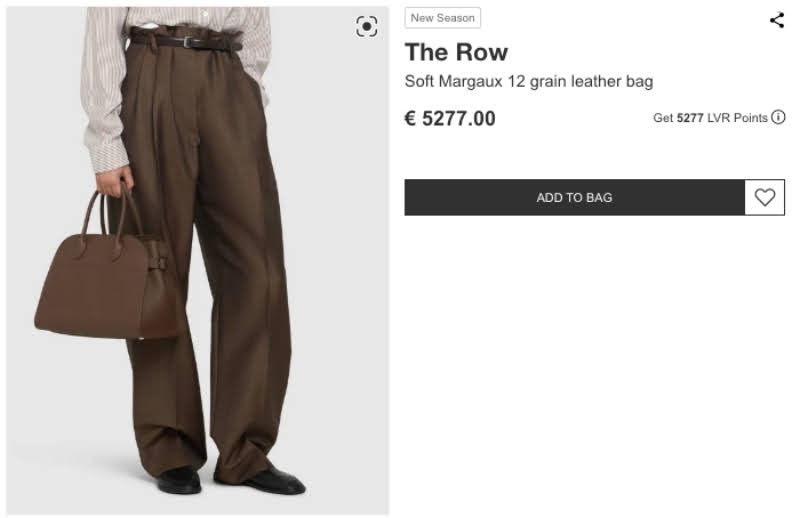The image size is (800, 518).
Task: Click the black shoes in the photo
Action: click(231, 480)
